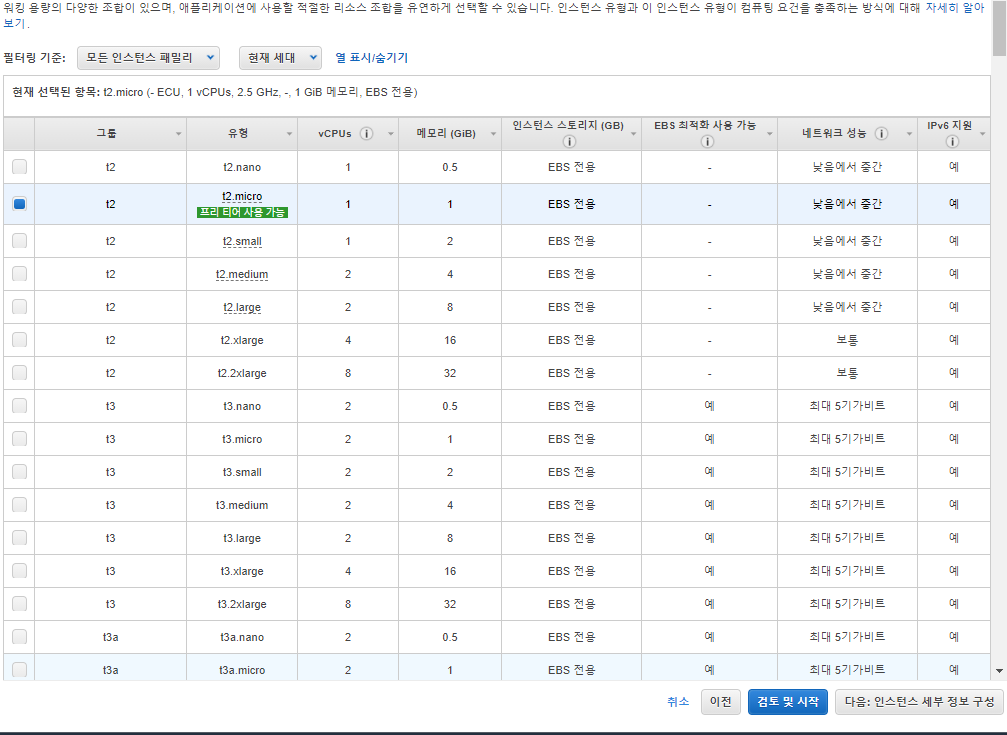This screenshot has height=735, width=1007.
Task: Click the 최대 5기가비트 cell in t3.nano row
Action: click(x=847, y=406)
